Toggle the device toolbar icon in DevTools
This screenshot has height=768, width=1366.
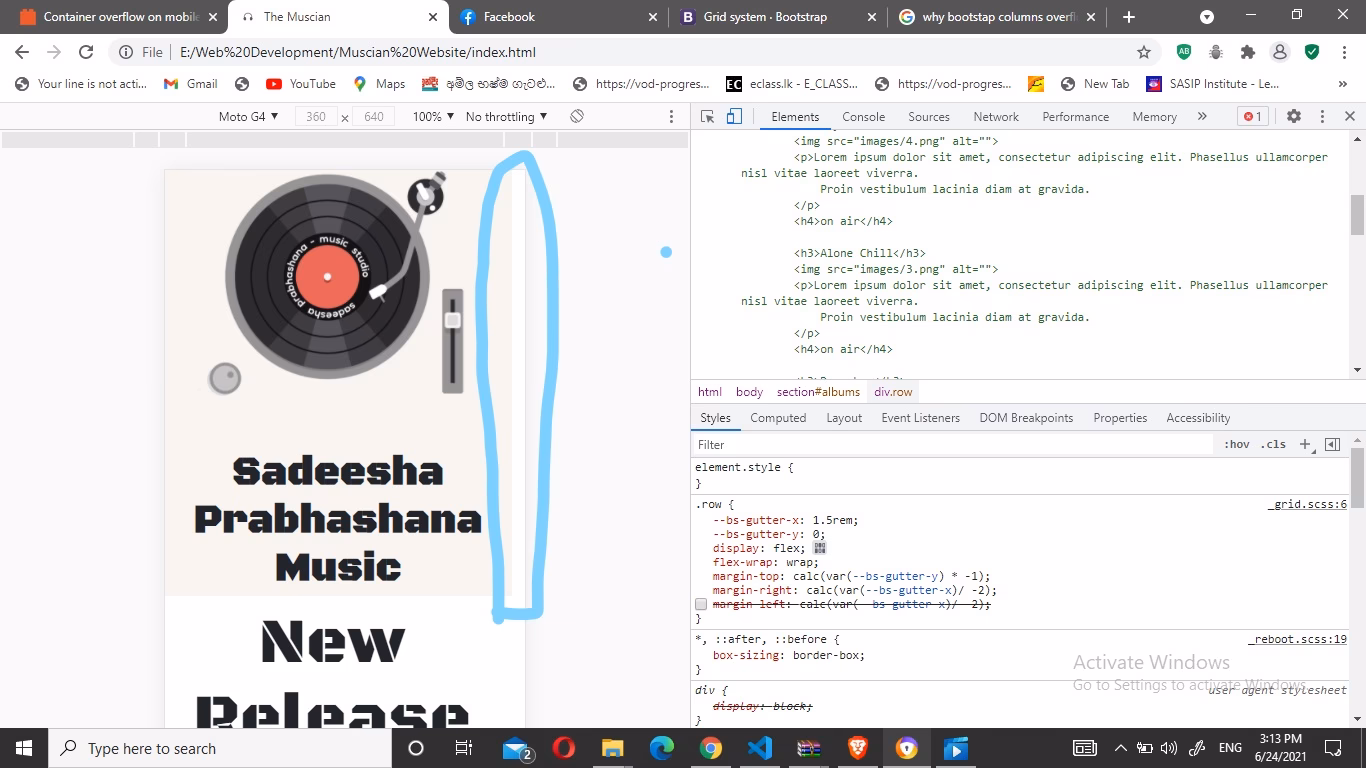click(x=735, y=116)
